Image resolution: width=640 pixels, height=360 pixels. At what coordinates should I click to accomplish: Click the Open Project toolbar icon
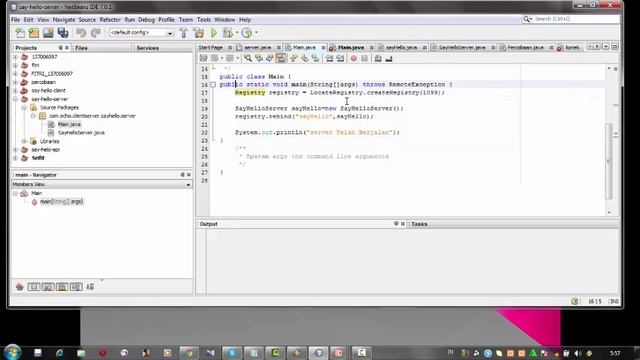(48, 33)
